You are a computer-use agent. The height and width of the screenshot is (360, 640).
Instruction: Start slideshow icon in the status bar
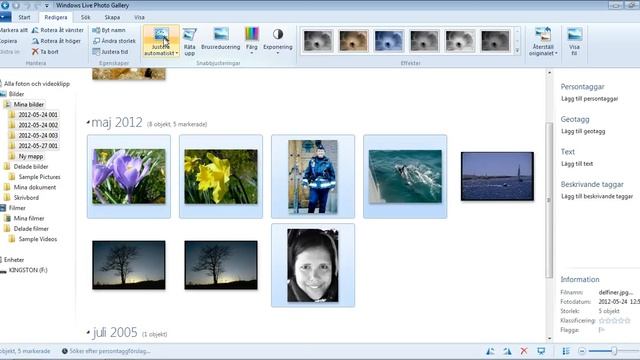(541, 351)
